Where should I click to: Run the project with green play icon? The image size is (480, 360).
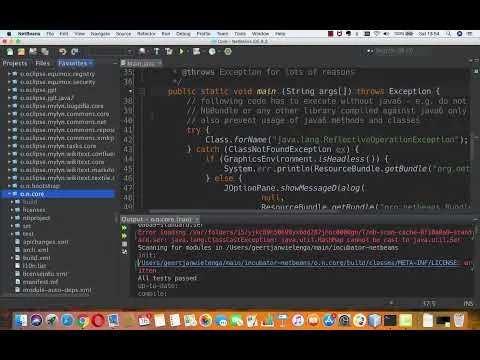click(x=182, y=52)
